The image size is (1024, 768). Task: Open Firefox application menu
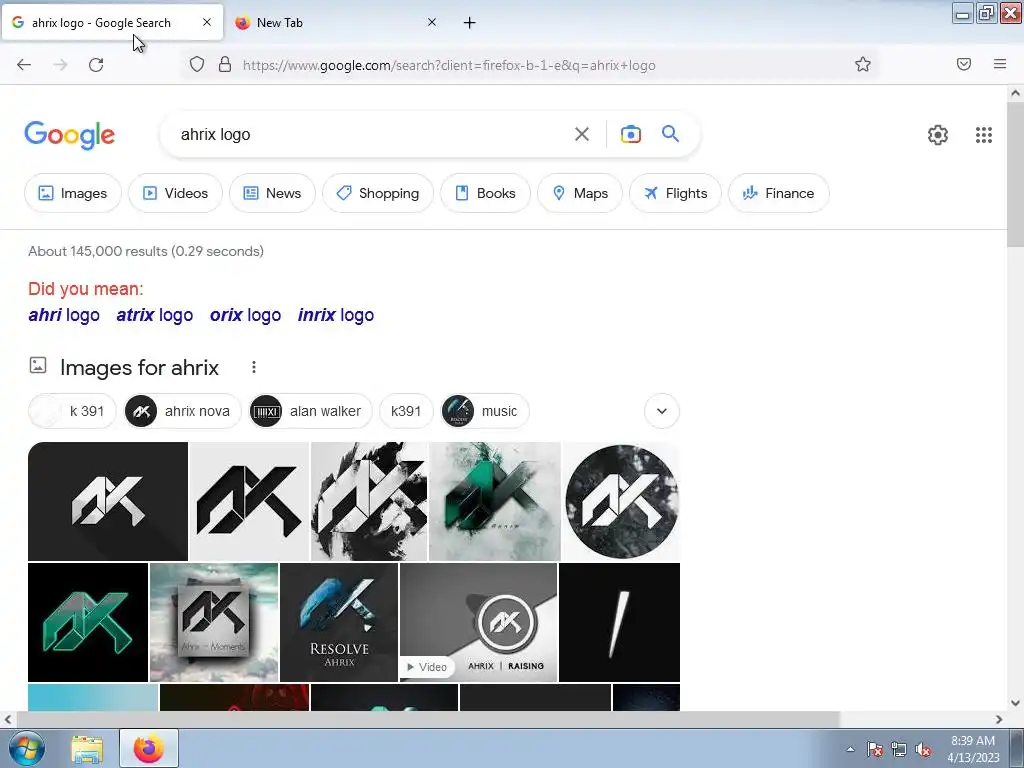tap(999, 64)
